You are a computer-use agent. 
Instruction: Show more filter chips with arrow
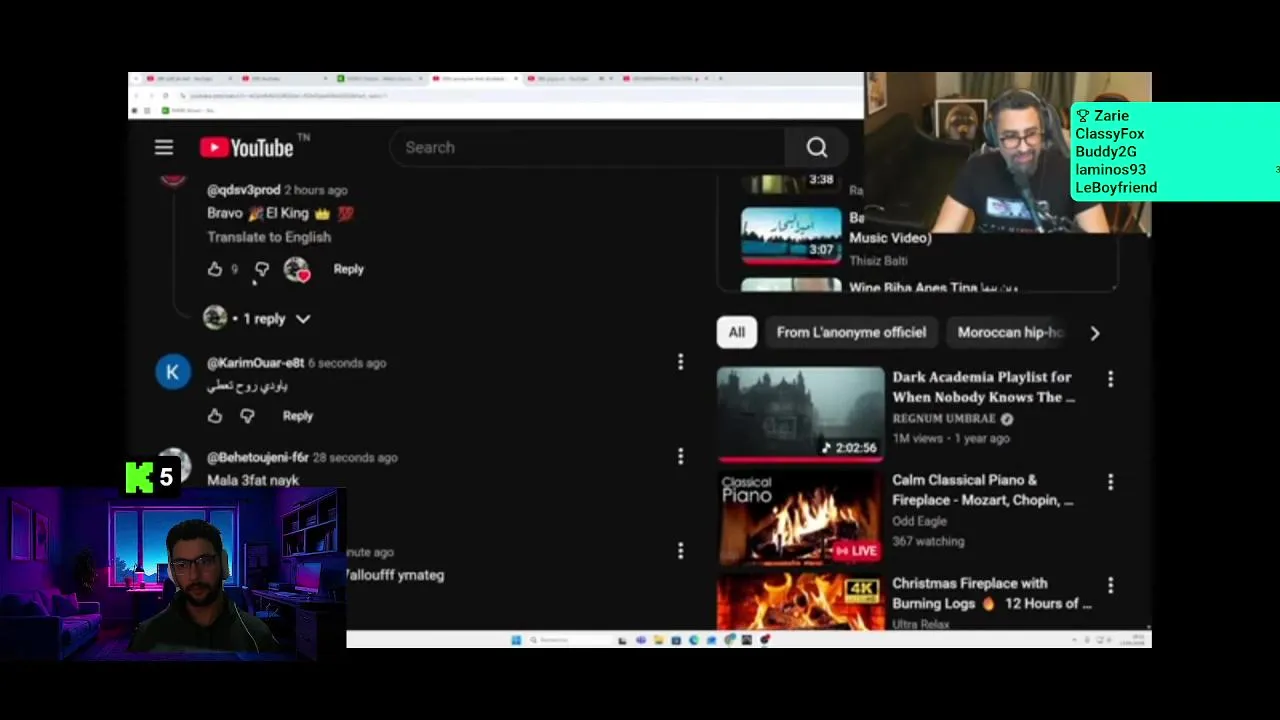click(1095, 333)
